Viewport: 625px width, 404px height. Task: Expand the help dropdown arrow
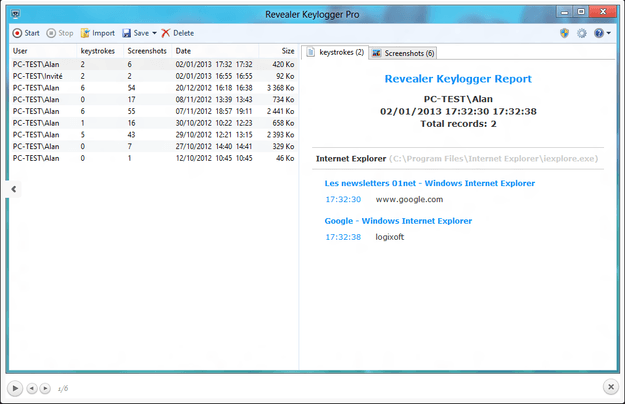tap(608, 33)
